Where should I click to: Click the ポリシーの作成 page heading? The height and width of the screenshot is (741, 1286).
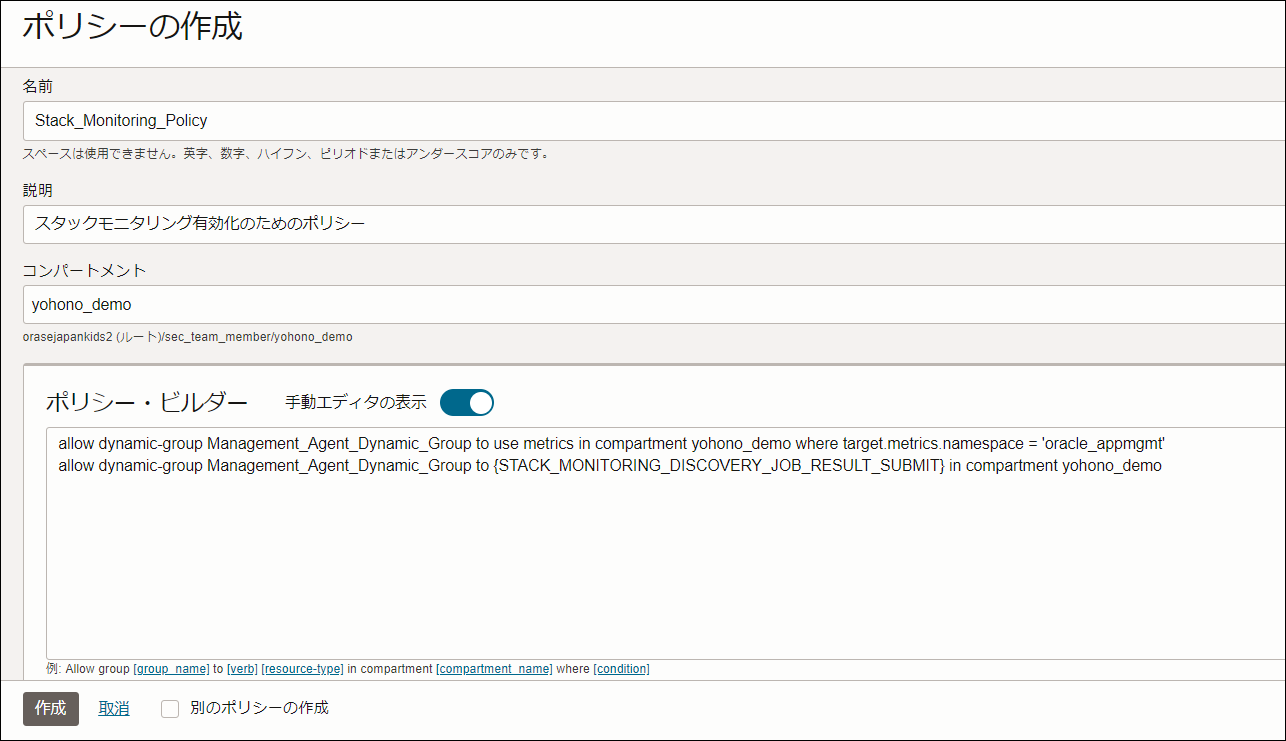[132, 27]
